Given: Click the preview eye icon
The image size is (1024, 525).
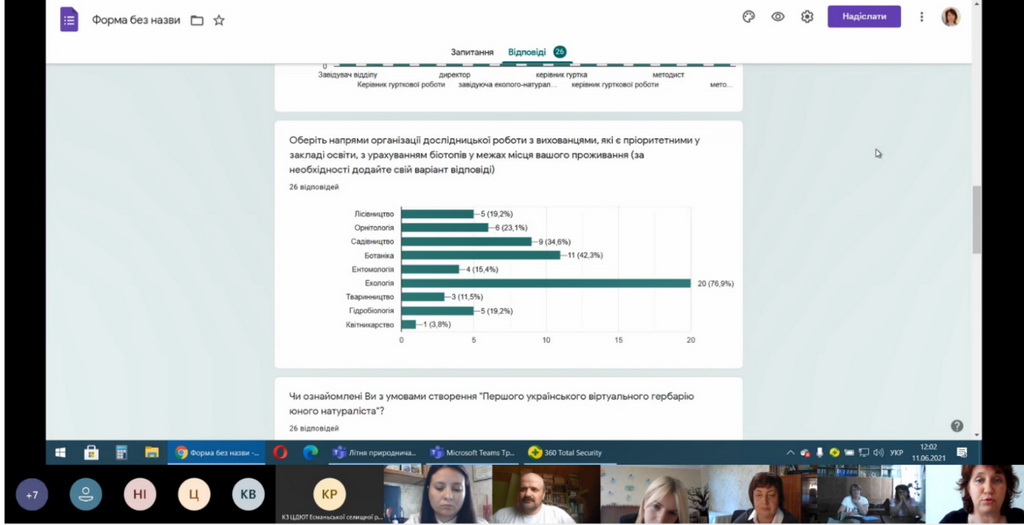Looking at the screenshot, I should tap(778, 17).
